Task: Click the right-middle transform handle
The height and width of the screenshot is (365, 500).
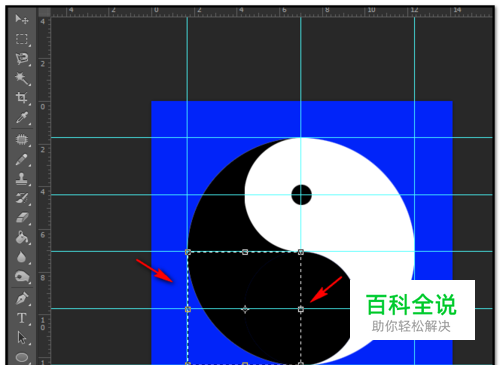Action: (x=301, y=309)
